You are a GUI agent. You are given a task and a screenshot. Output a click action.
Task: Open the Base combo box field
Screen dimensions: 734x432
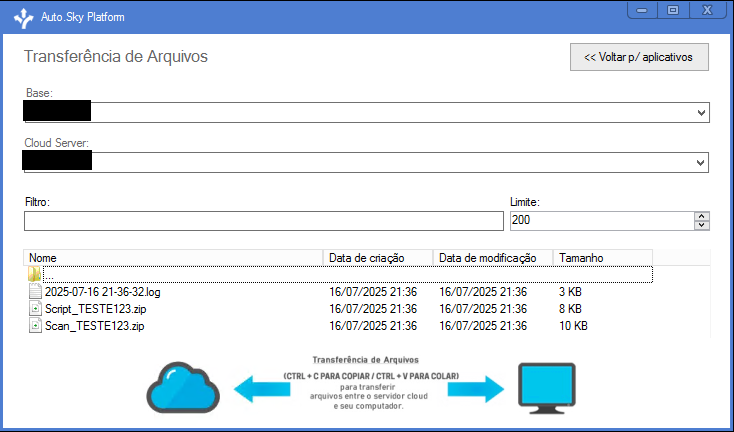point(367,113)
